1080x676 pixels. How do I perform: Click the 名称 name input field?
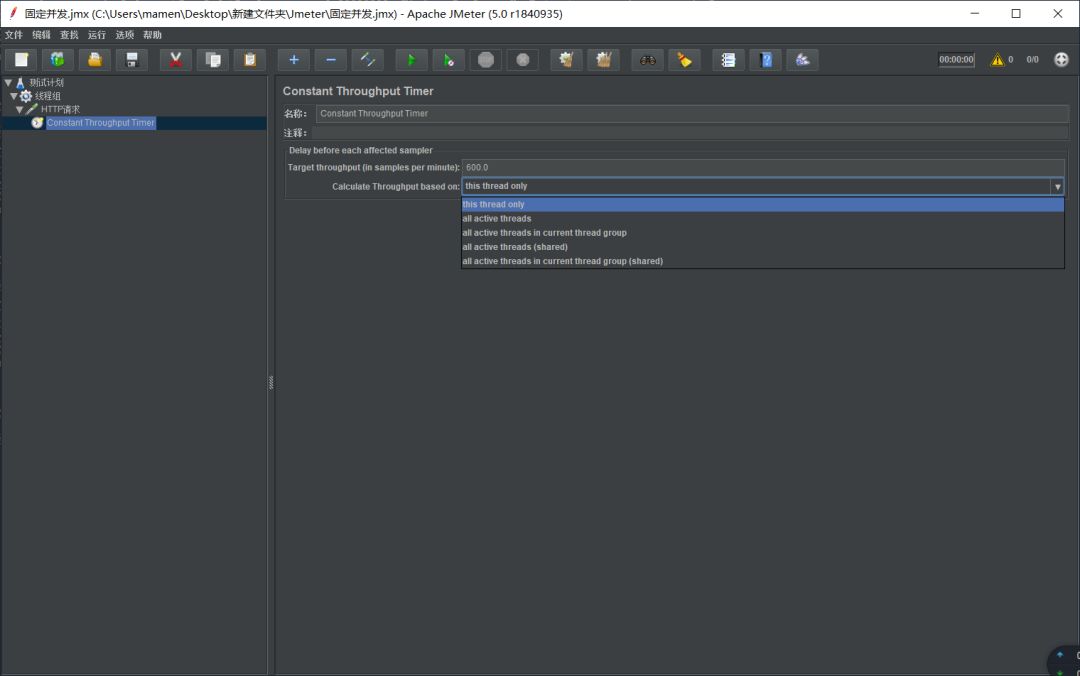point(692,114)
